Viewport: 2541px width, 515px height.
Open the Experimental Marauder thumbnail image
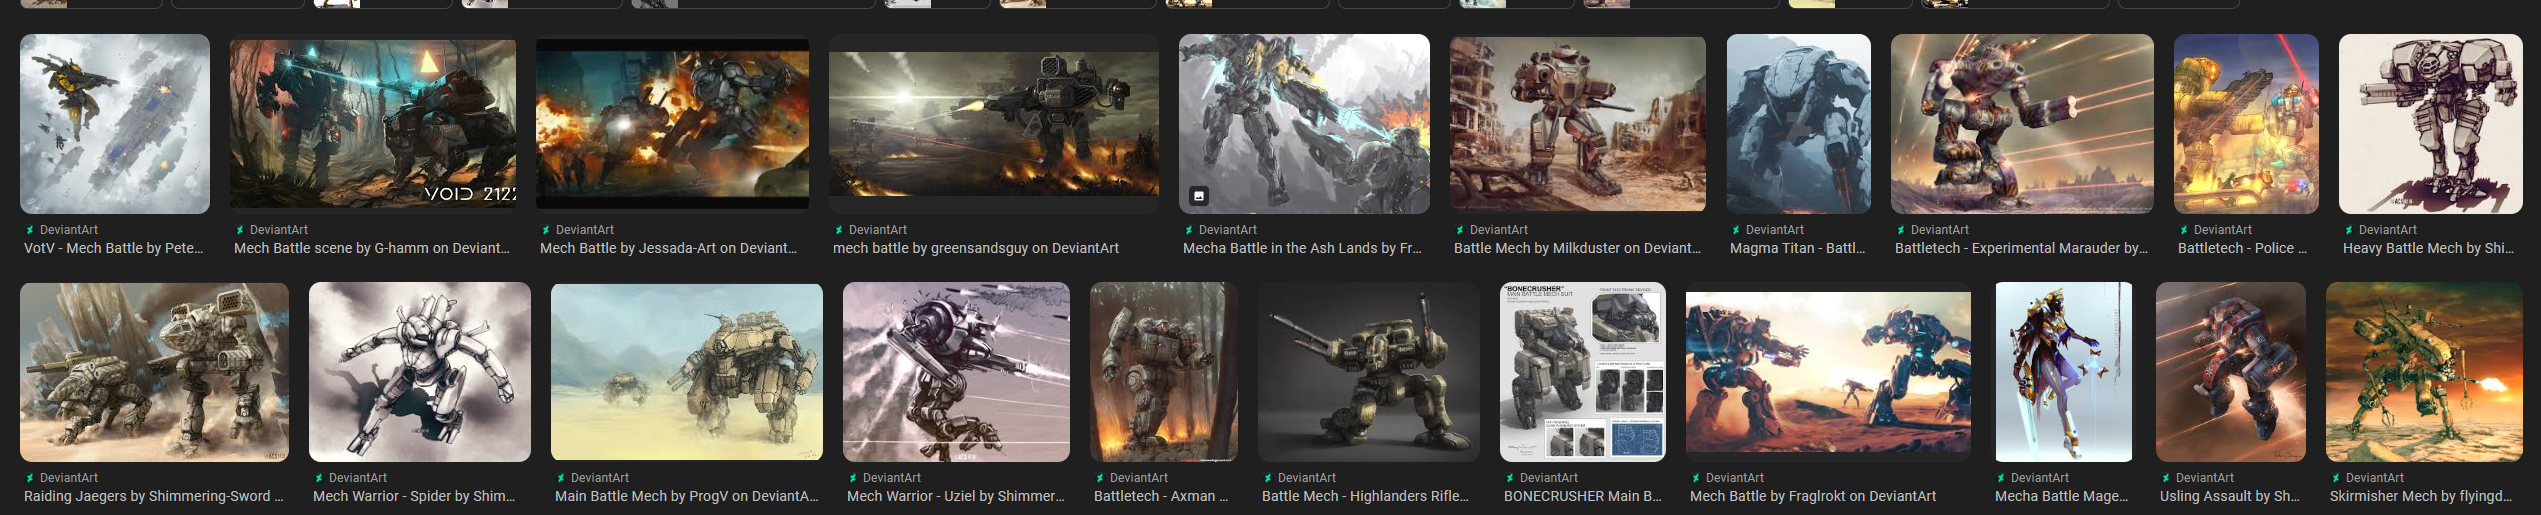[x=2022, y=124]
